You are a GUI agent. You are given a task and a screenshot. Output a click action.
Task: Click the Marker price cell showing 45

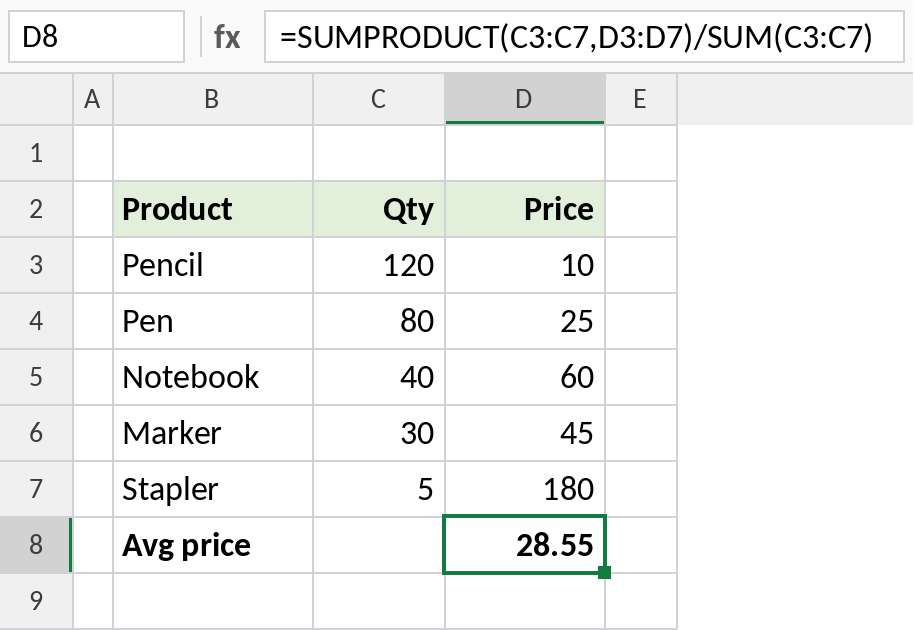pyautogui.click(x=525, y=432)
